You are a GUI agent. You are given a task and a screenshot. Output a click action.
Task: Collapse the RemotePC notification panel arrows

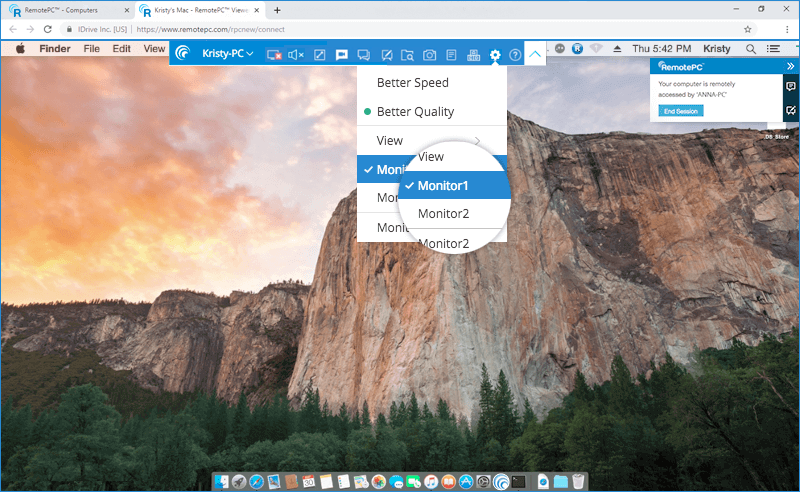click(x=790, y=66)
